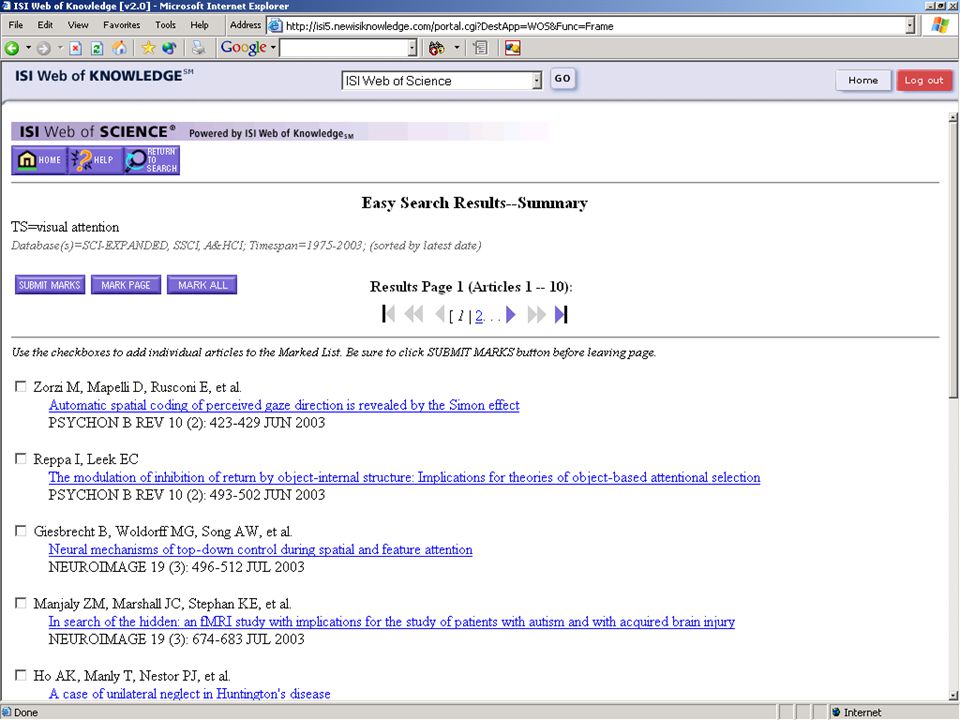
Task: Open the File menu
Action: [x=16, y=25]
